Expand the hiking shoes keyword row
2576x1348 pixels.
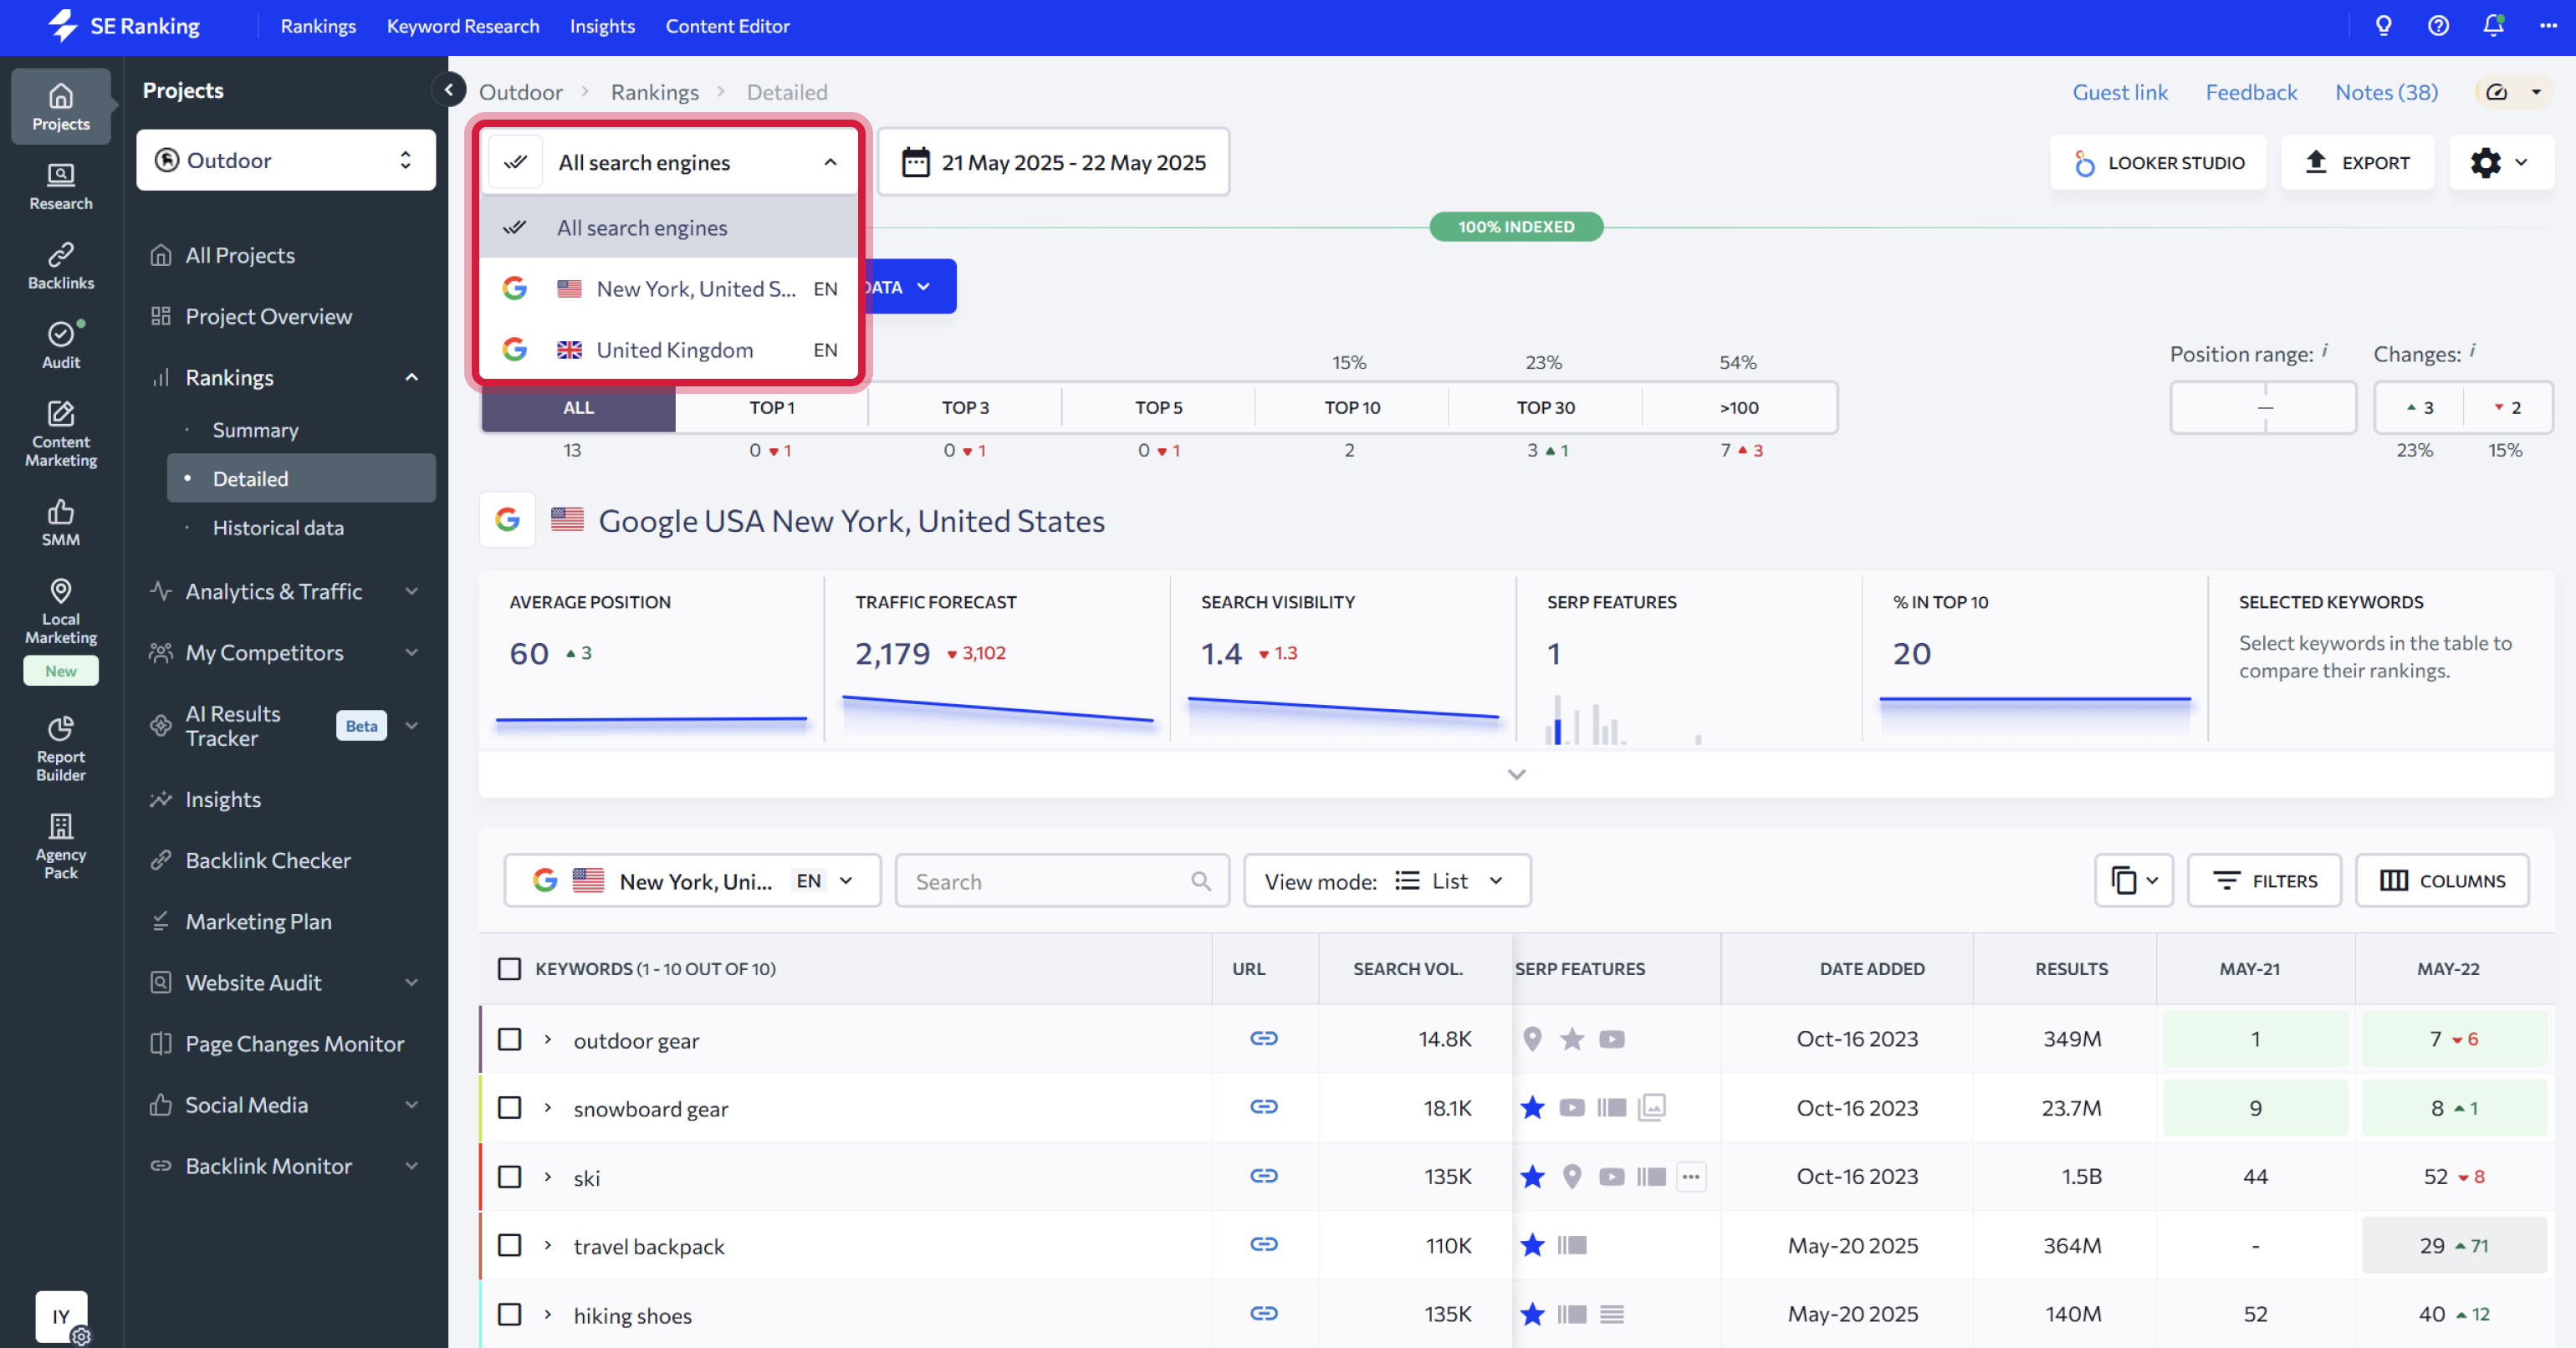point(547,1315)
